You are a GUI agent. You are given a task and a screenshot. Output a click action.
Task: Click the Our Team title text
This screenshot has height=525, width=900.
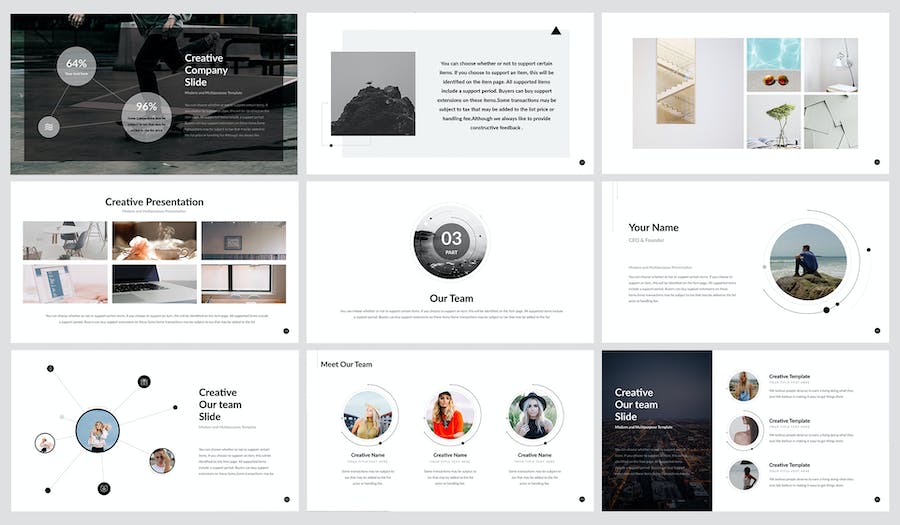tap(452, 298)
